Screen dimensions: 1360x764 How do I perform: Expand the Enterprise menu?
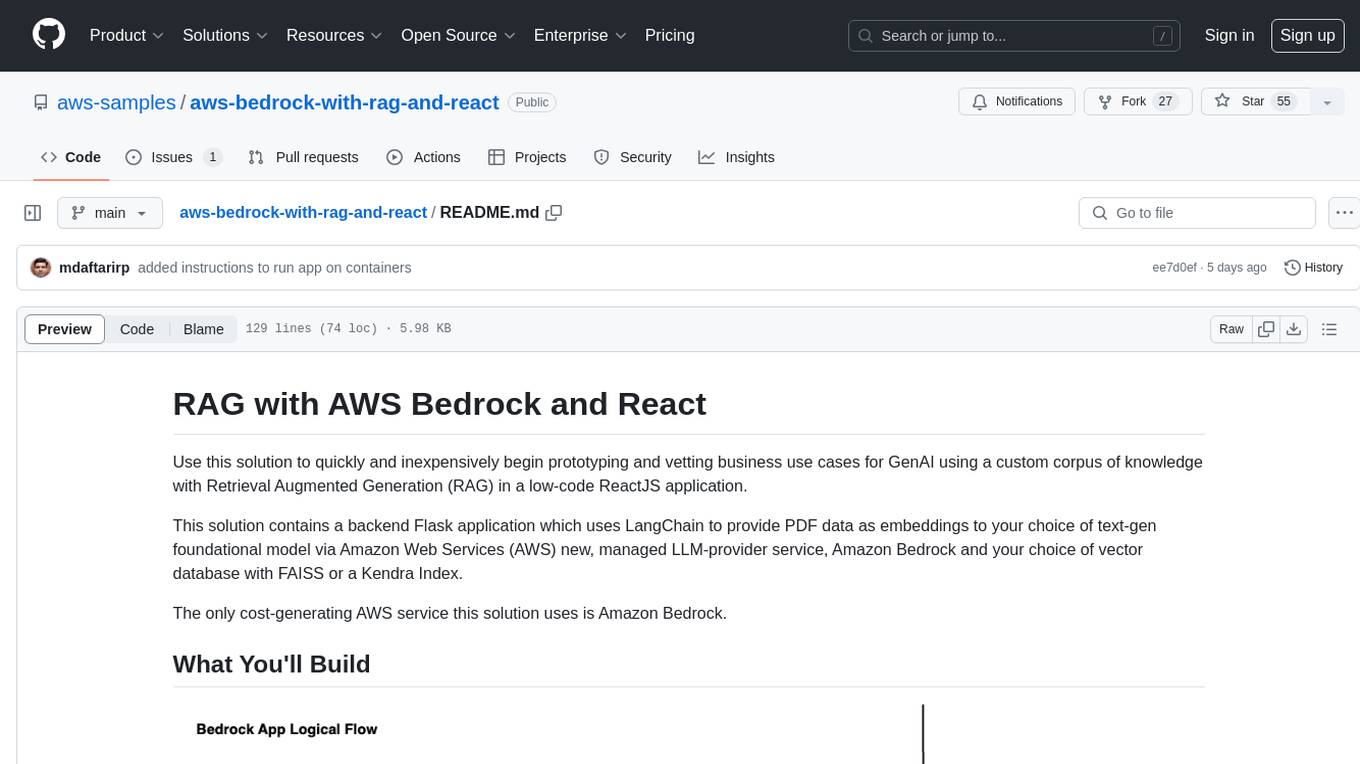(x=580, y=35)
